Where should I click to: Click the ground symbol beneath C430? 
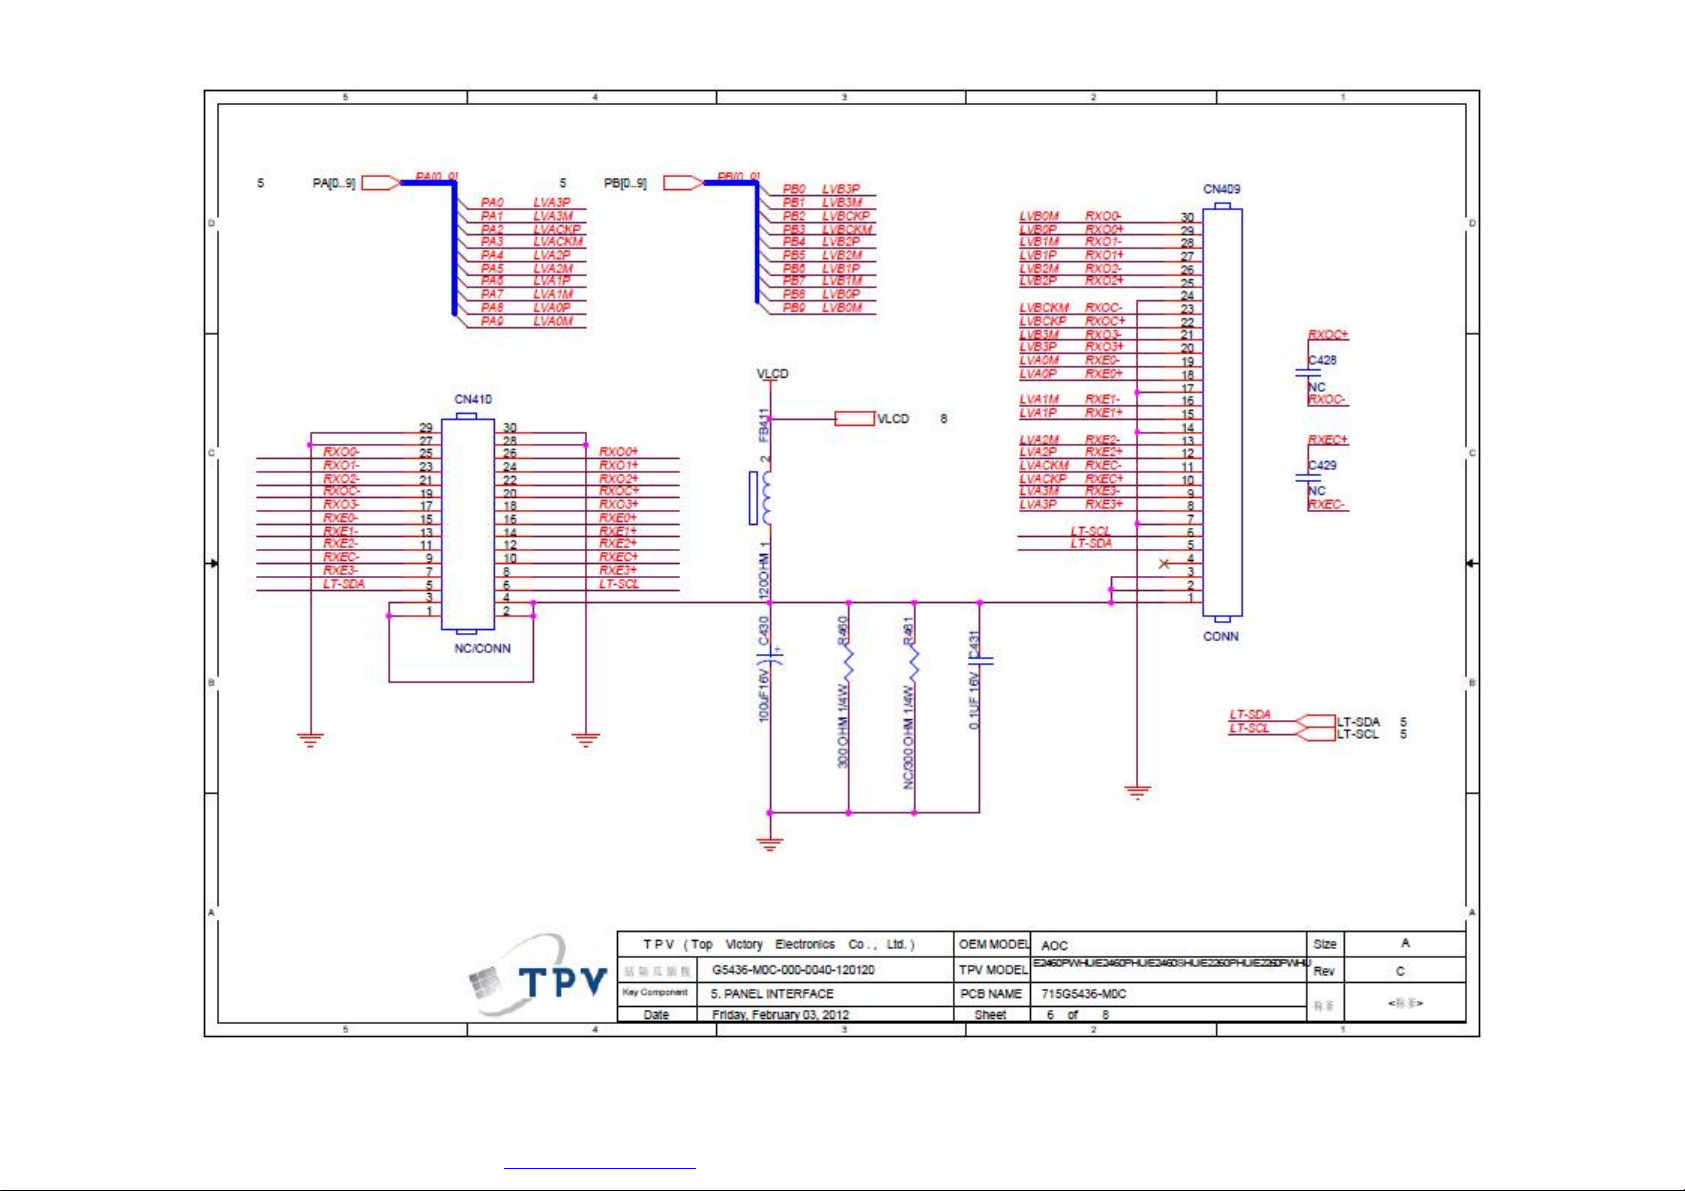click(x=770, y=843)
